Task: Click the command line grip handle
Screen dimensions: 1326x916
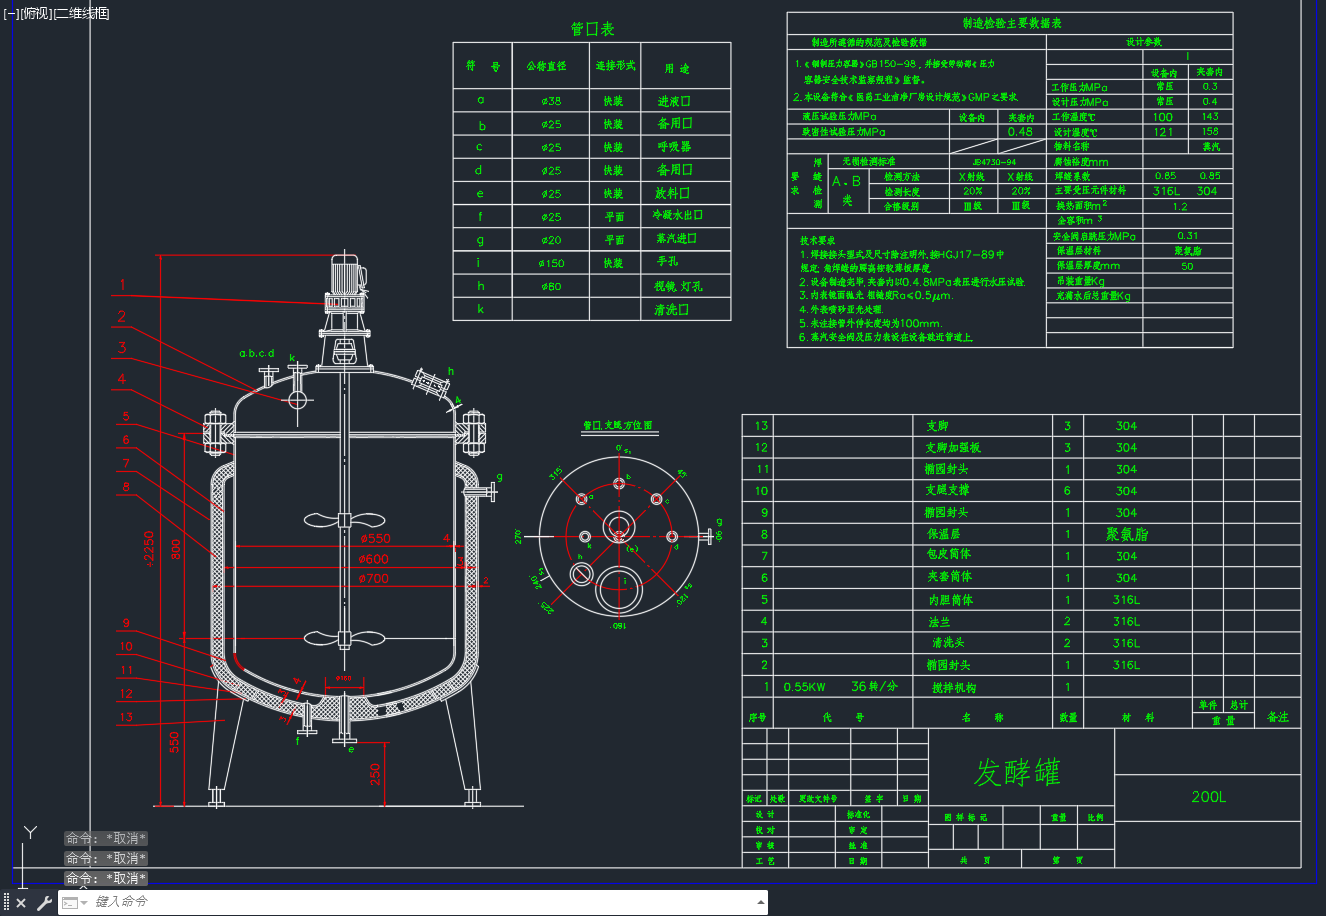Action: click(x=6, y=903)
